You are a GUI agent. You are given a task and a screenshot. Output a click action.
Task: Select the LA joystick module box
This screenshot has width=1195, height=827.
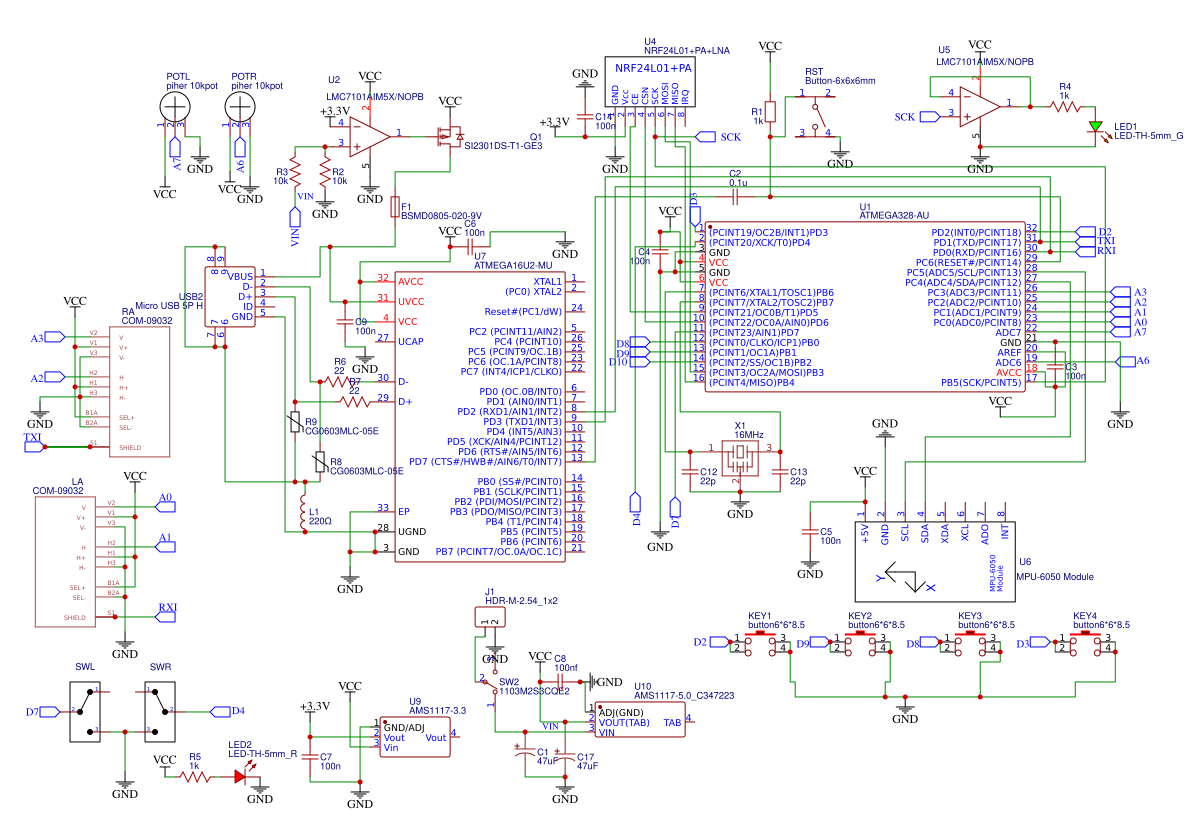(66, 562)
